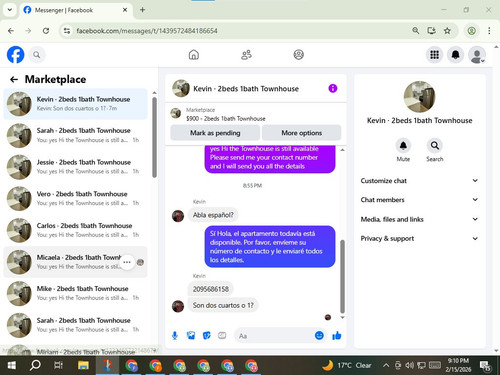The image size is (500, 375).
Task: Open Windows taskbar search
Action: [35, 366]
